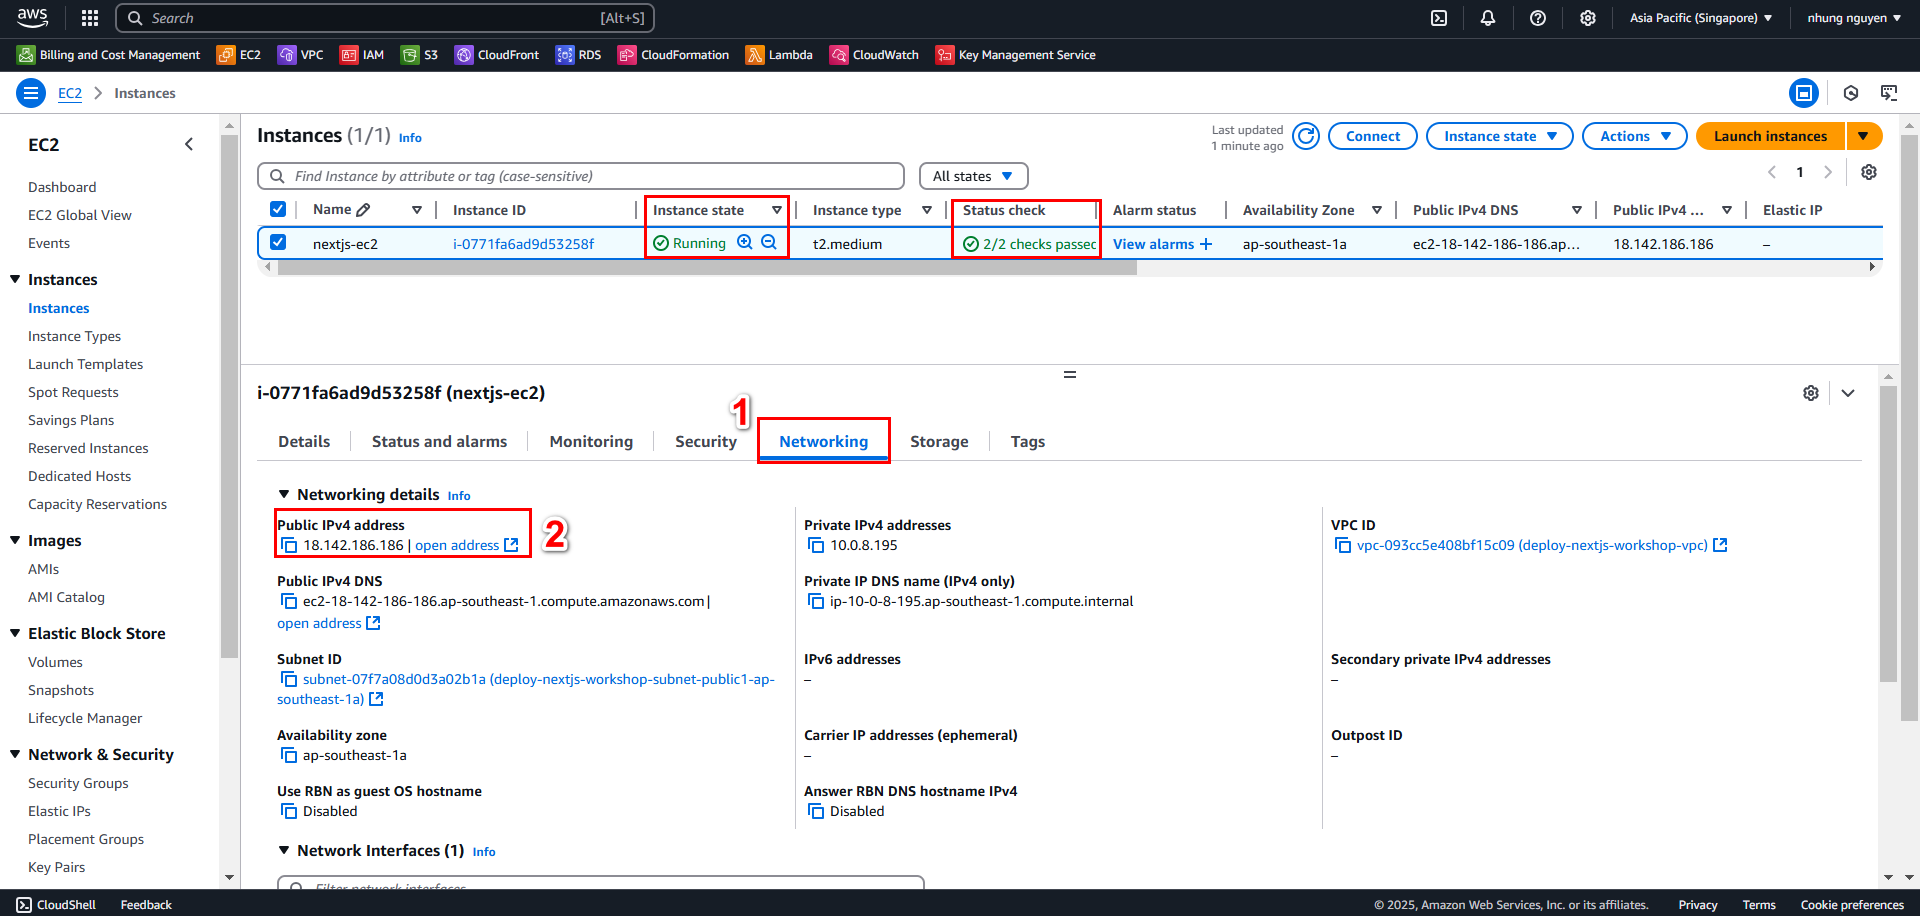Copy the public IPv4 address 18.142.186.186
The width and height of the screenshot is (1920, 916).
tap(289, 545)
